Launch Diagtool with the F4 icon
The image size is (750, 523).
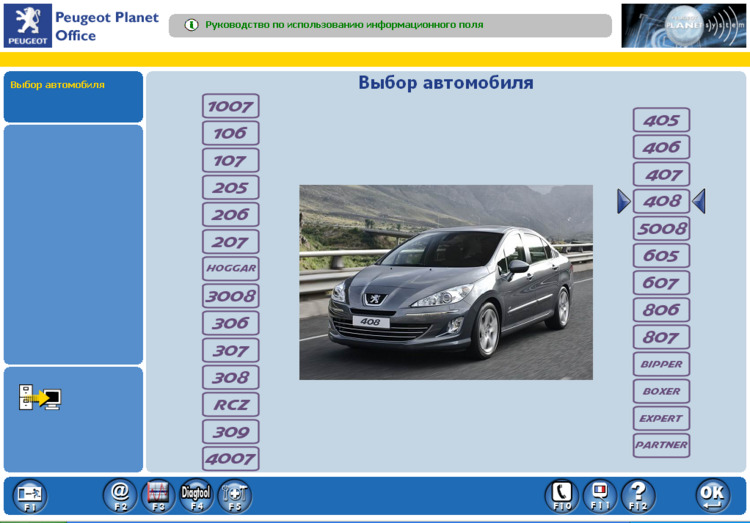pyautogui.click(x=196, y=496)
